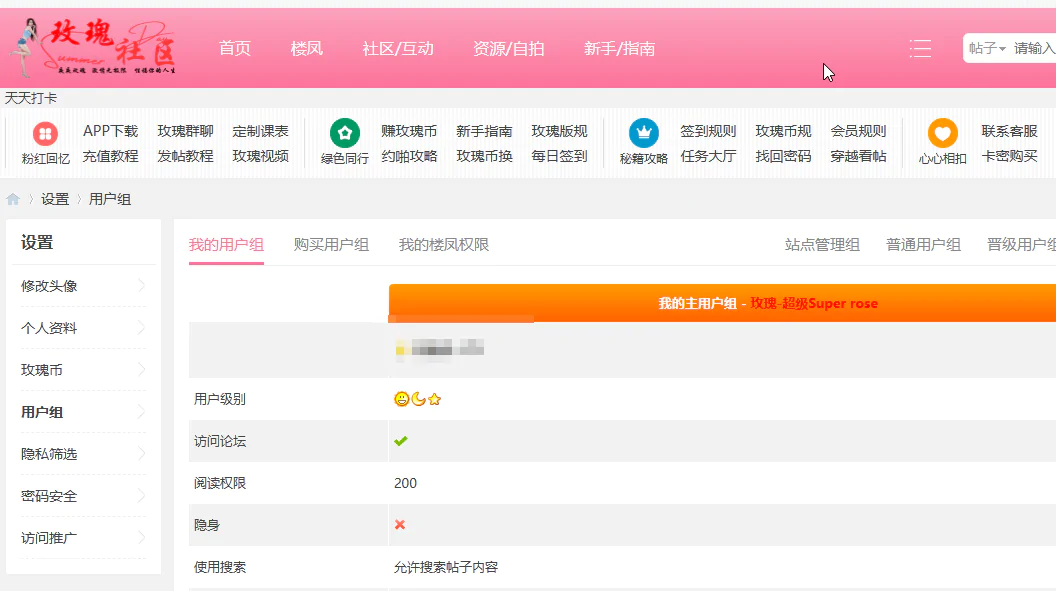
Task: Click the smiley user level icon
Action: 401,399
